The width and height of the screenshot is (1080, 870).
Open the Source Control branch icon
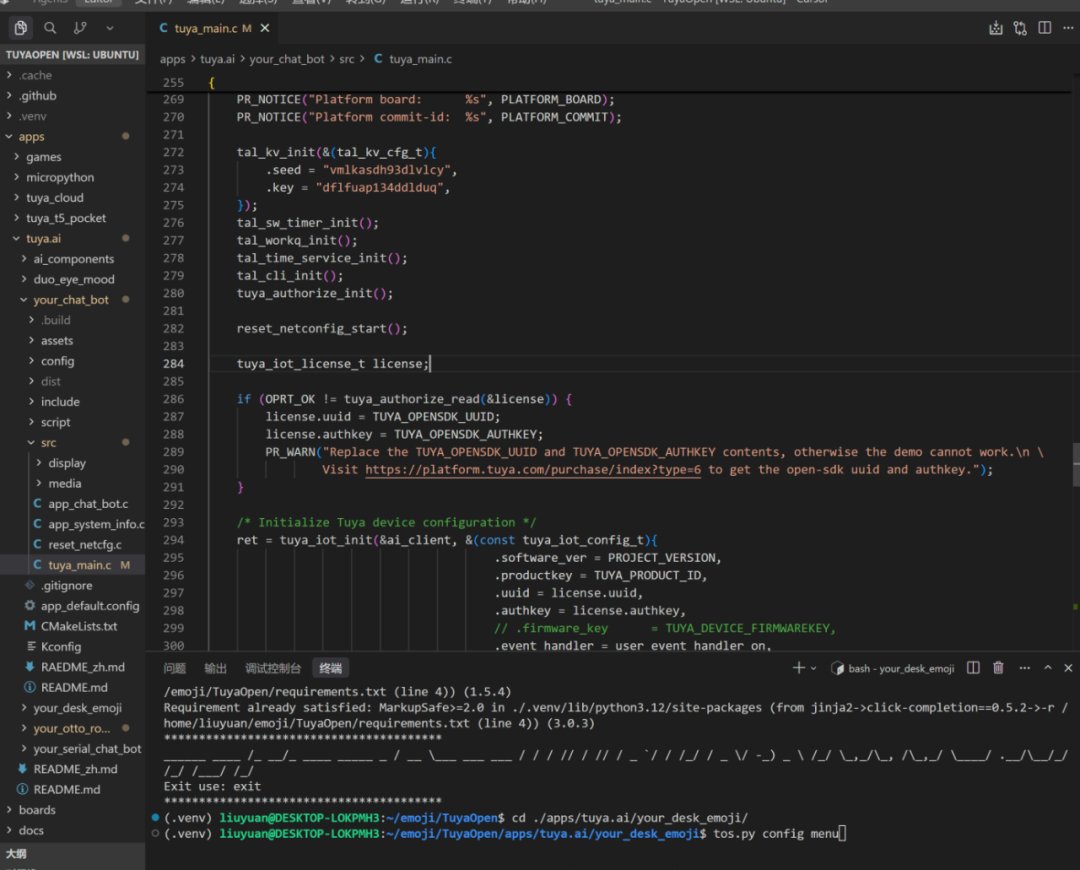[80, 28]
